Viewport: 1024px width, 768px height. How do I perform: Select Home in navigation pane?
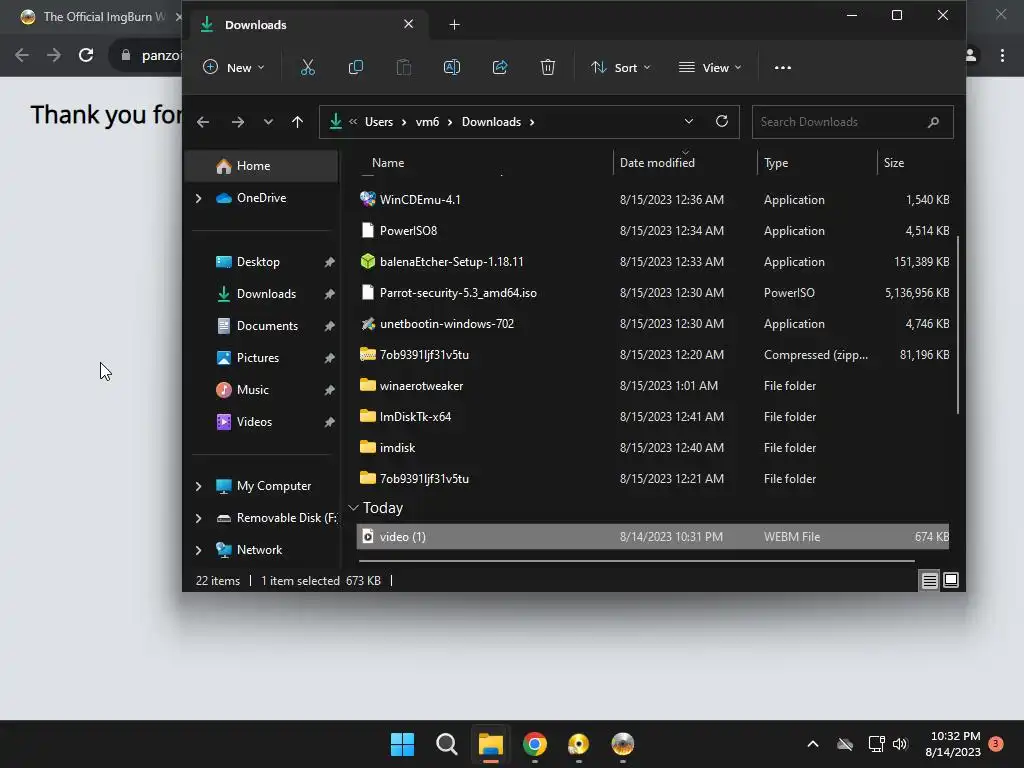(261, 166)
